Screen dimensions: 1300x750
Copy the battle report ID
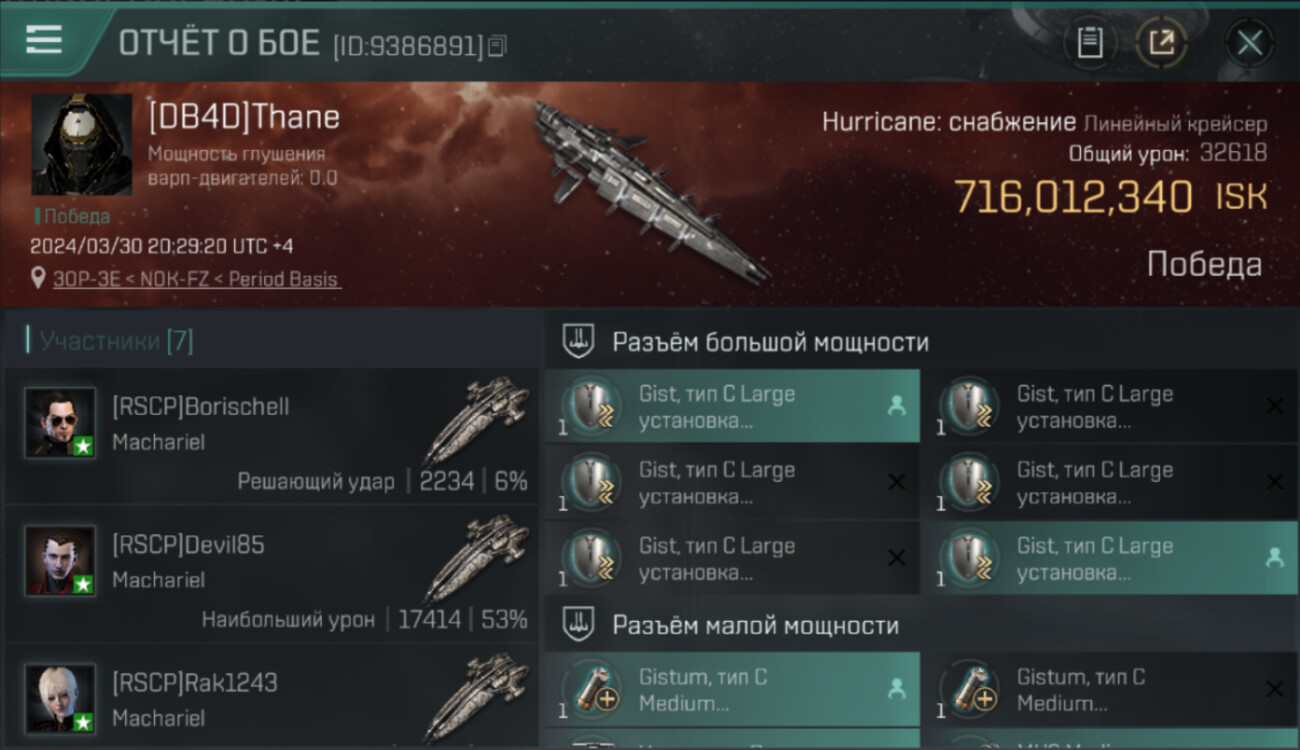tap(497, 45)
